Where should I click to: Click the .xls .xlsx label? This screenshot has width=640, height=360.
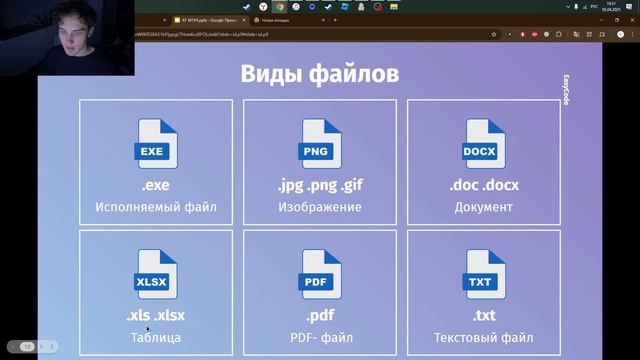pos(156,316)
